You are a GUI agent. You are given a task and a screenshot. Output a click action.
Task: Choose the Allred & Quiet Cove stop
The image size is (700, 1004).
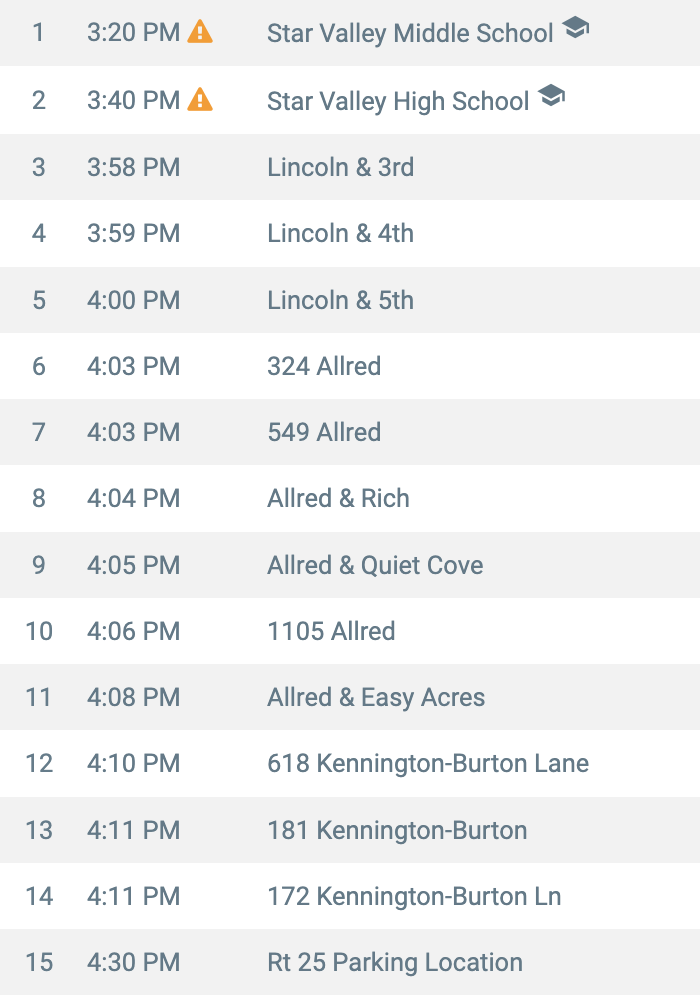375,565
